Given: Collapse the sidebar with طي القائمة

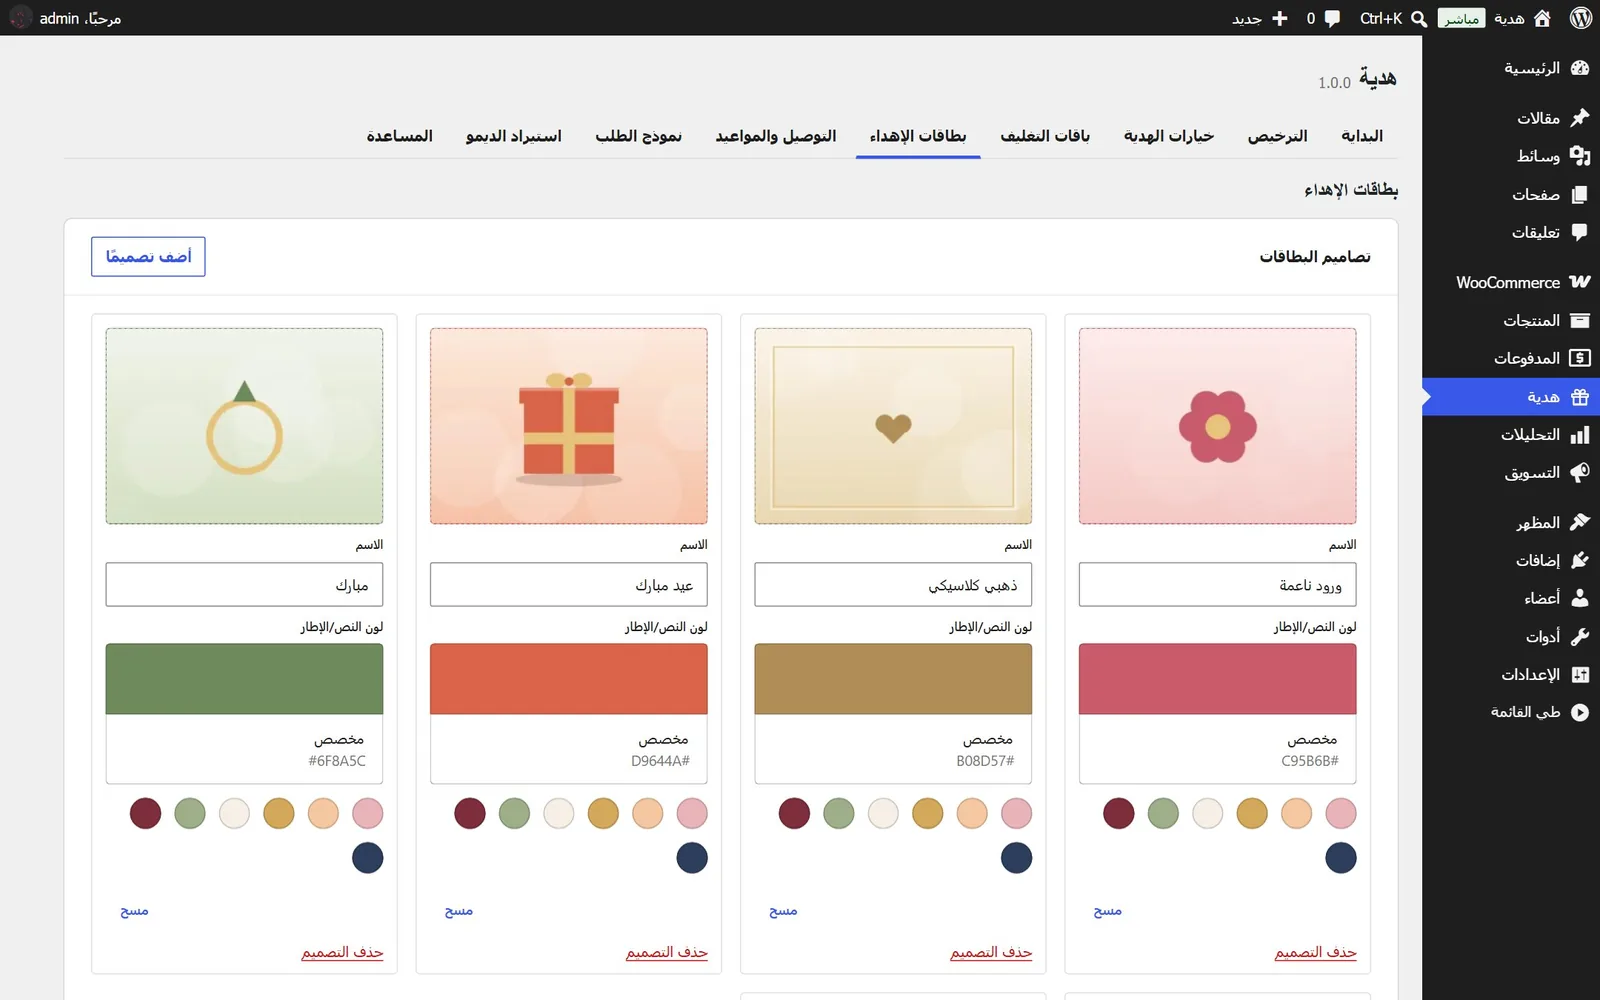Looking at the screenshot, I should tap(1540, 712).
